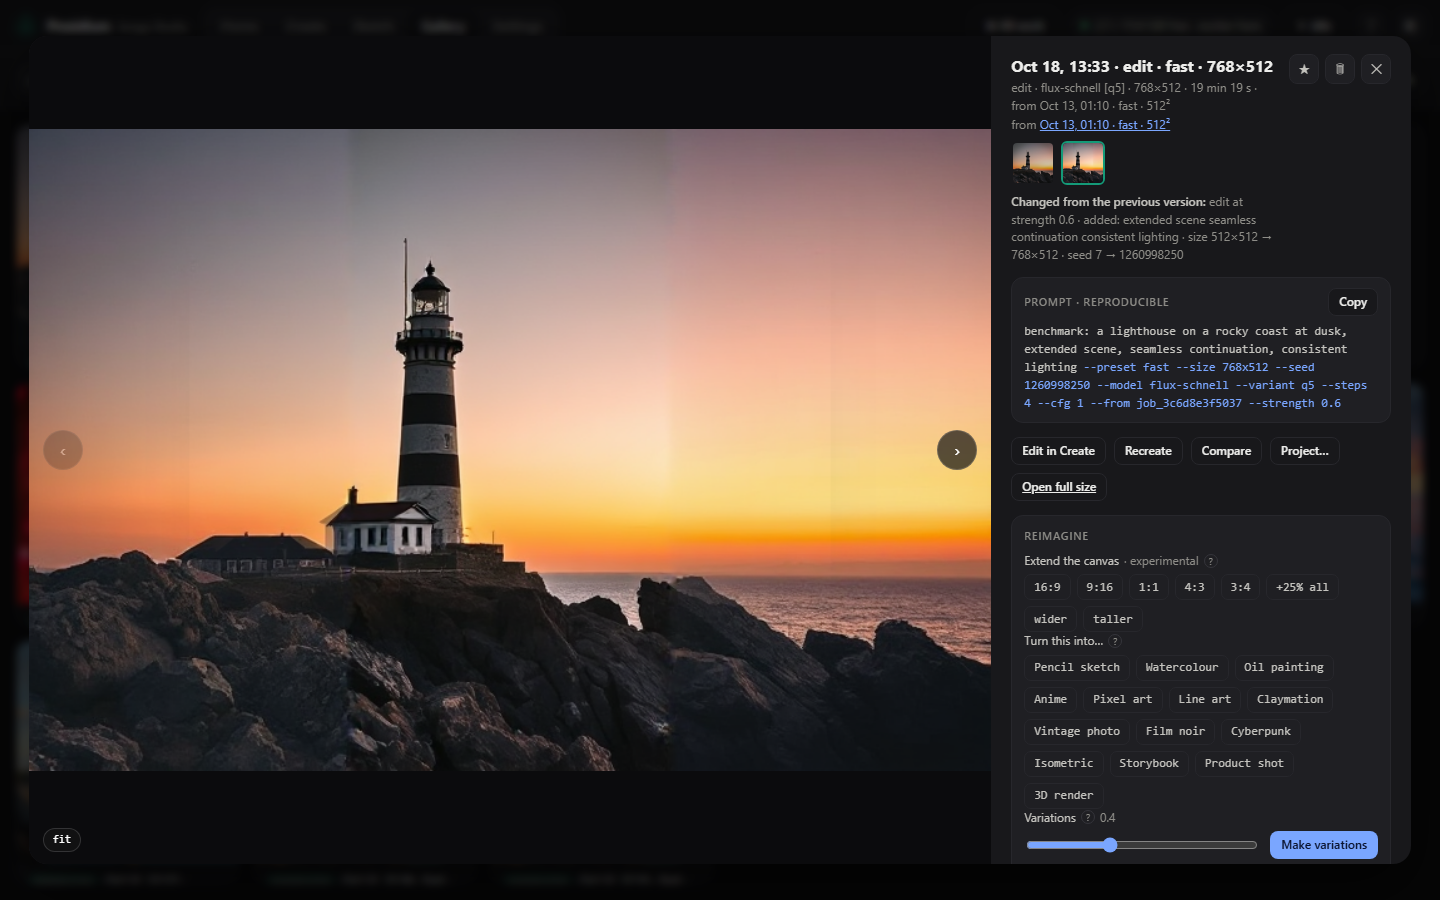Image resolution: width=1440 pixels, height=900 pixels.
Task: Show help for Variations
Action: (x=1088, y=818)
